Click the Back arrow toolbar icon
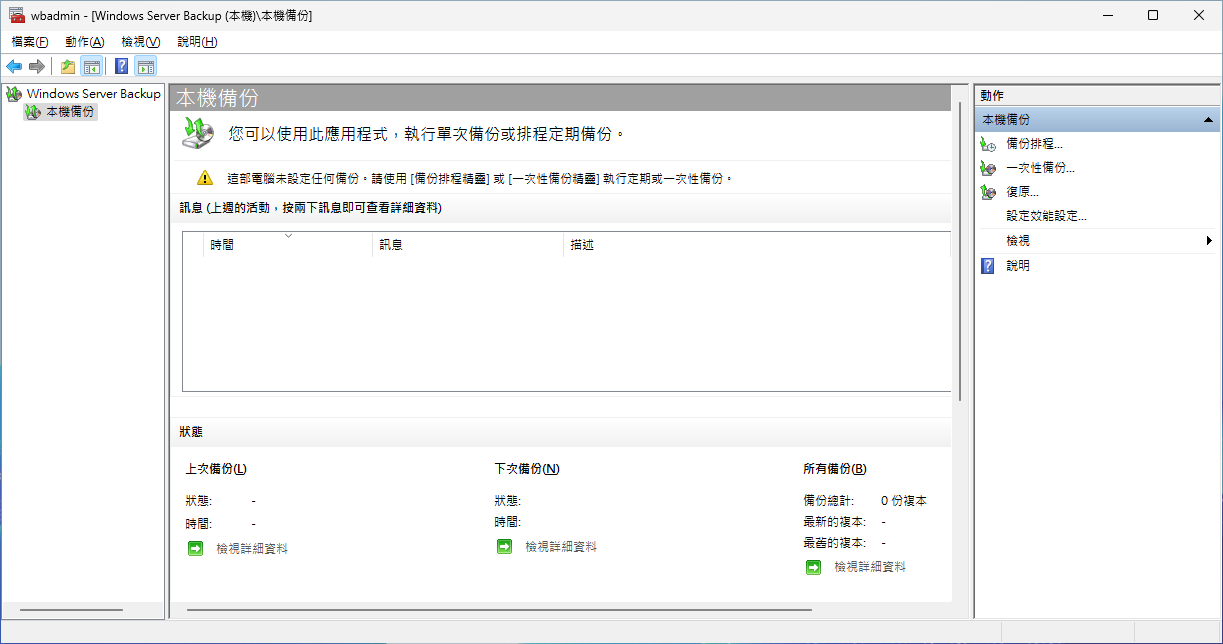 point(14,67)
